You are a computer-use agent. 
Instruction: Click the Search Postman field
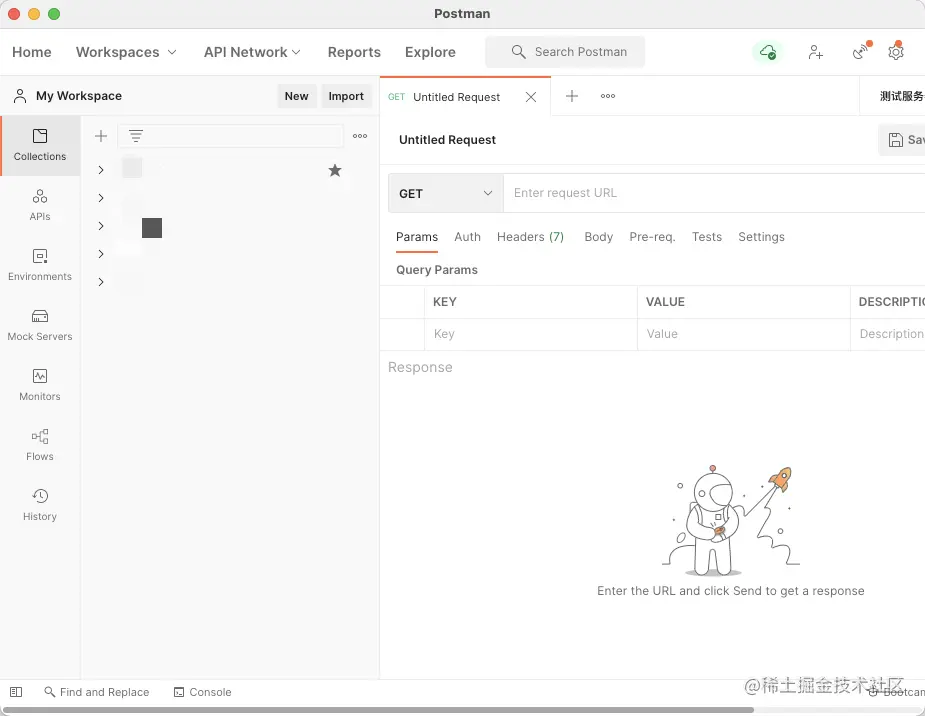pyautogui.click(x=565, y=52)
